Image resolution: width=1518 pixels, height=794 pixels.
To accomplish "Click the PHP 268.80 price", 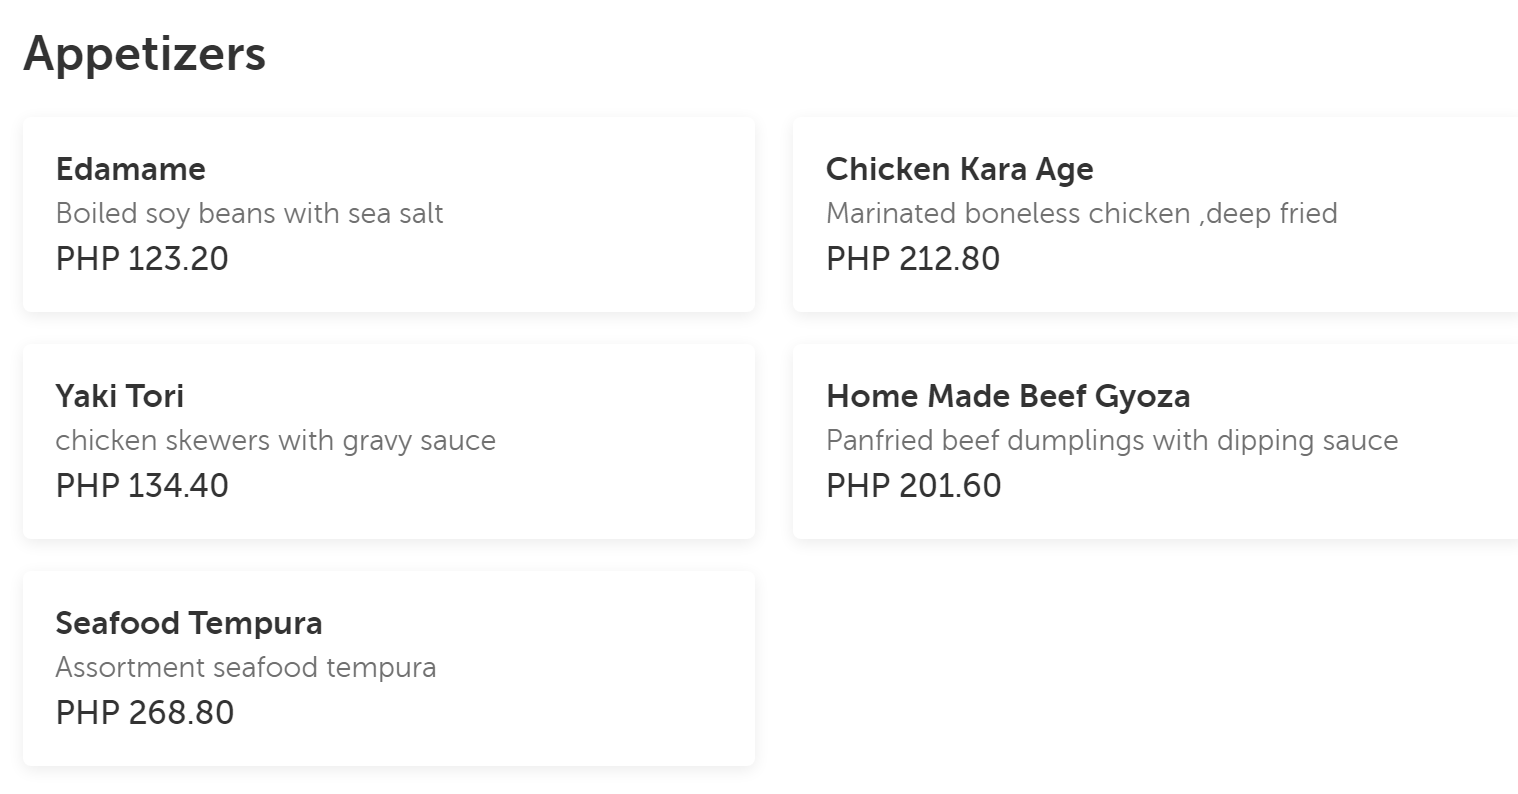I will point(145,713).
